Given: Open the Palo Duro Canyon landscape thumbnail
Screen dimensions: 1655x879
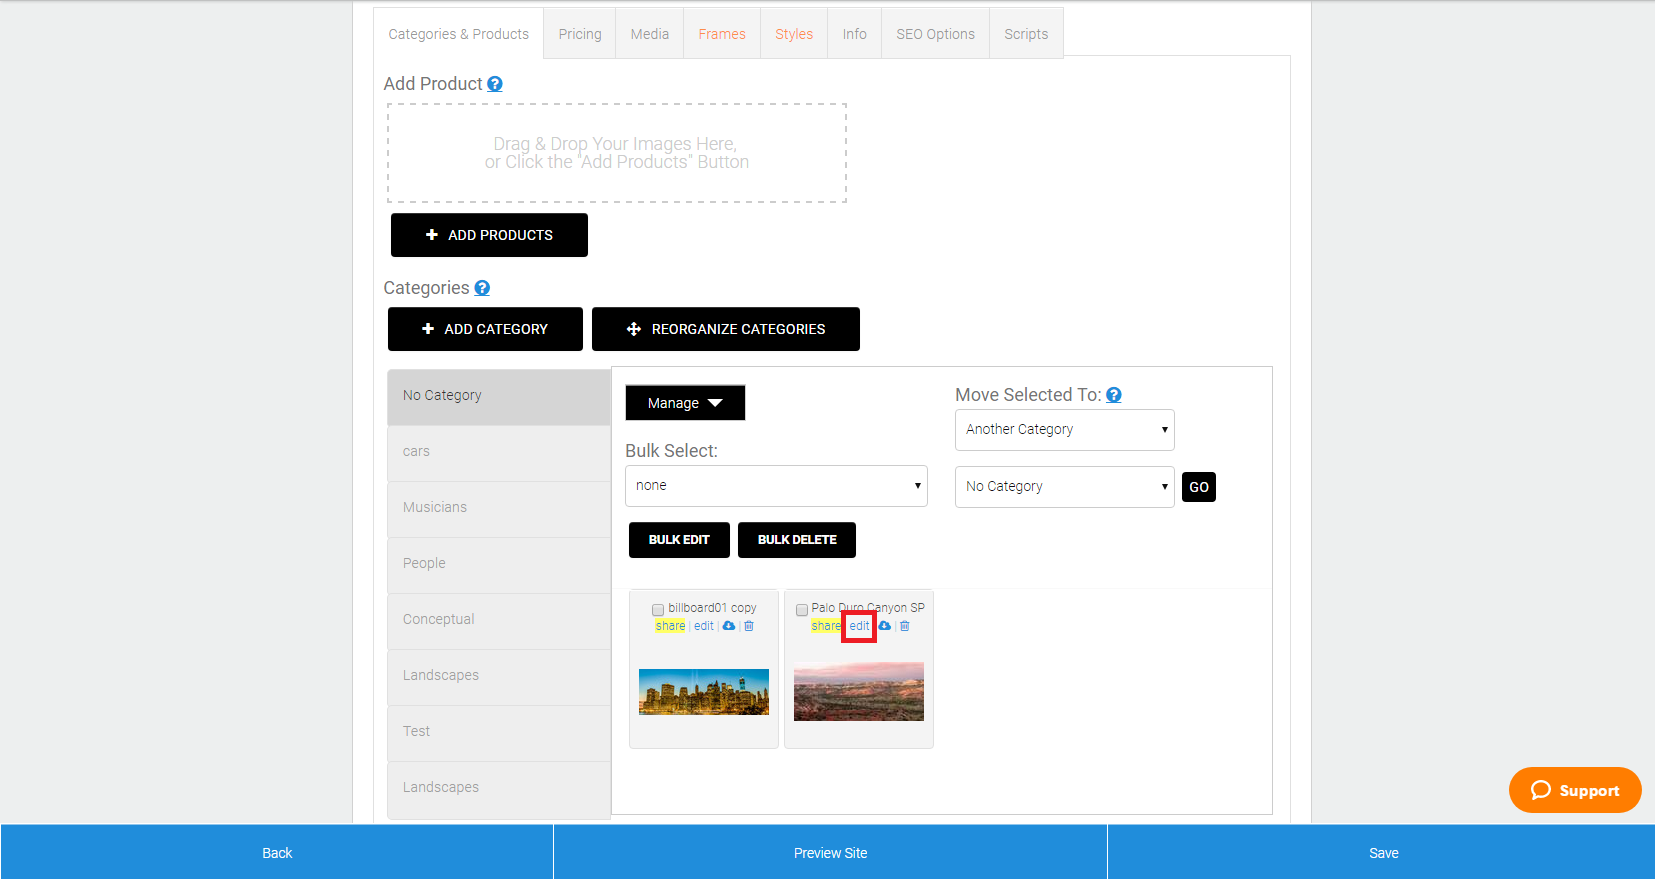Looking at the screenshot, I should pyautogui.click(x=859, y=691).
